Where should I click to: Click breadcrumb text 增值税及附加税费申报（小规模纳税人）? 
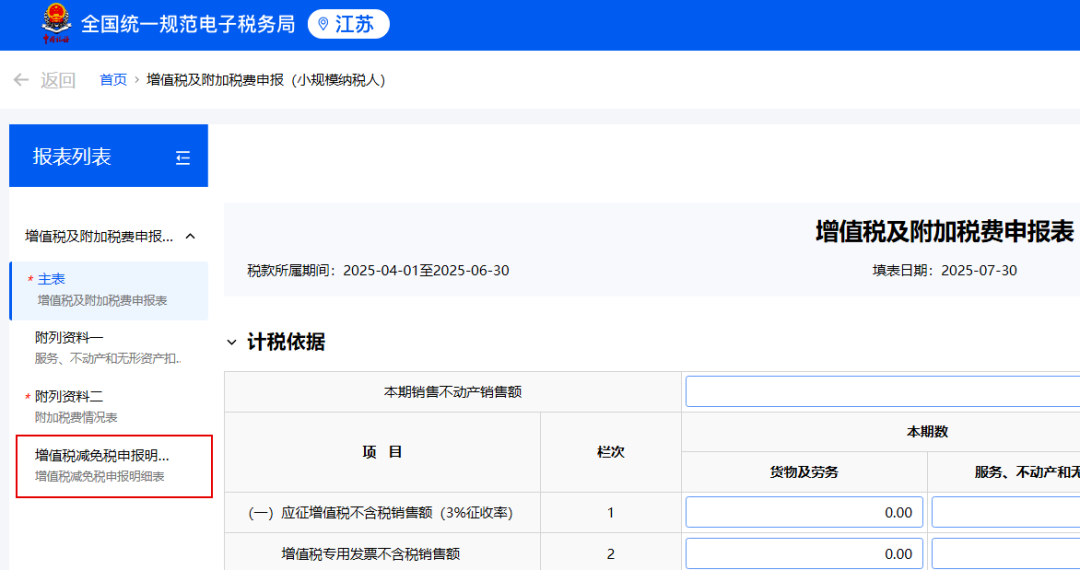267,80
